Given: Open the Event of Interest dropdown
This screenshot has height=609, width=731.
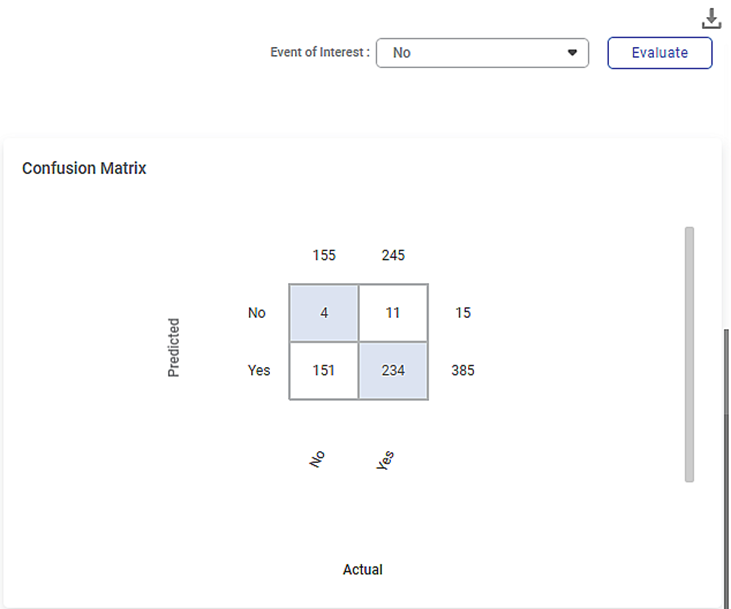Looking at the screenshot, I should 482,53.
